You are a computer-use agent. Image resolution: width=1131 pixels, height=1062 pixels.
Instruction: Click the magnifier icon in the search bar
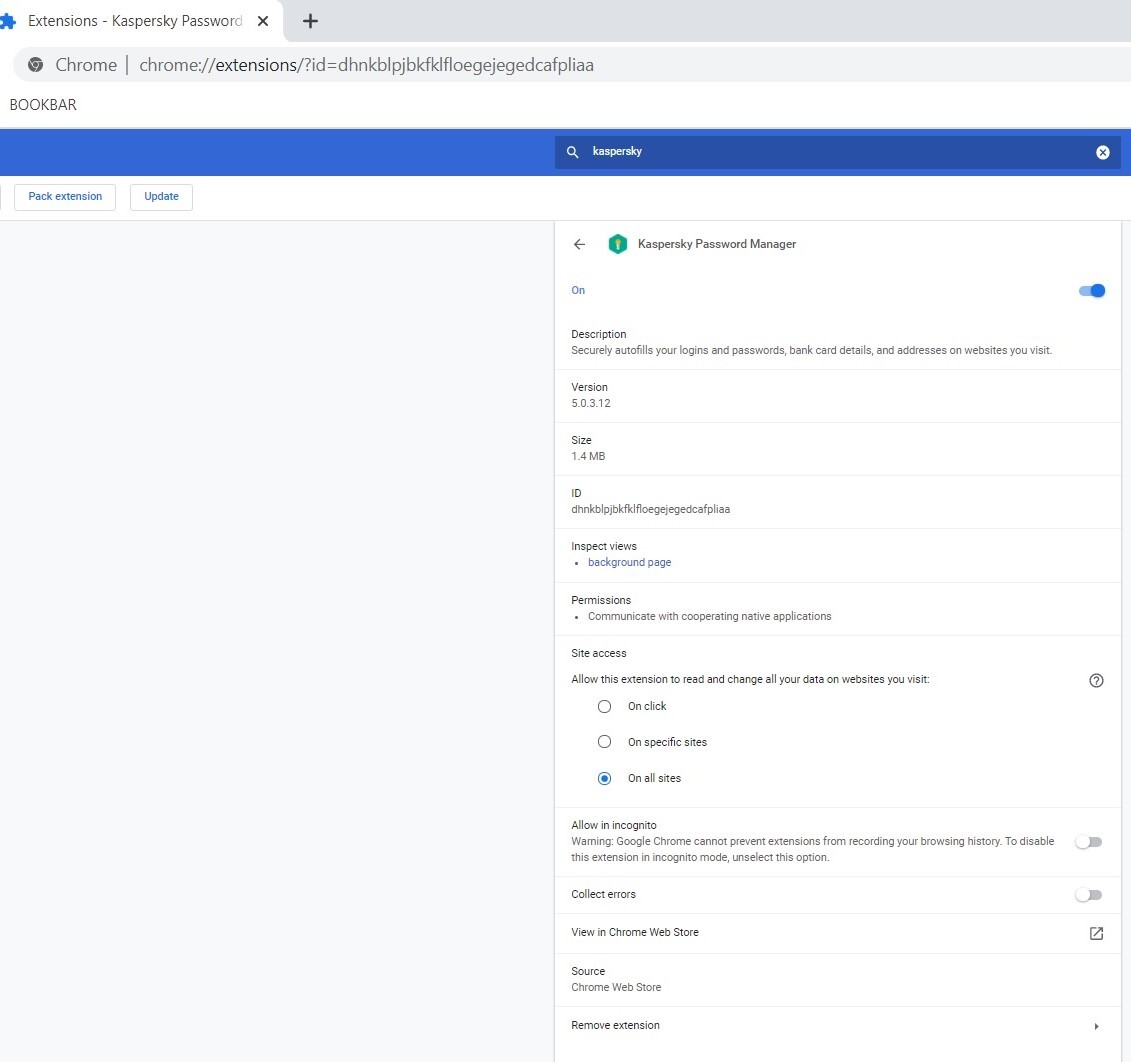click(x=573, y=152)
